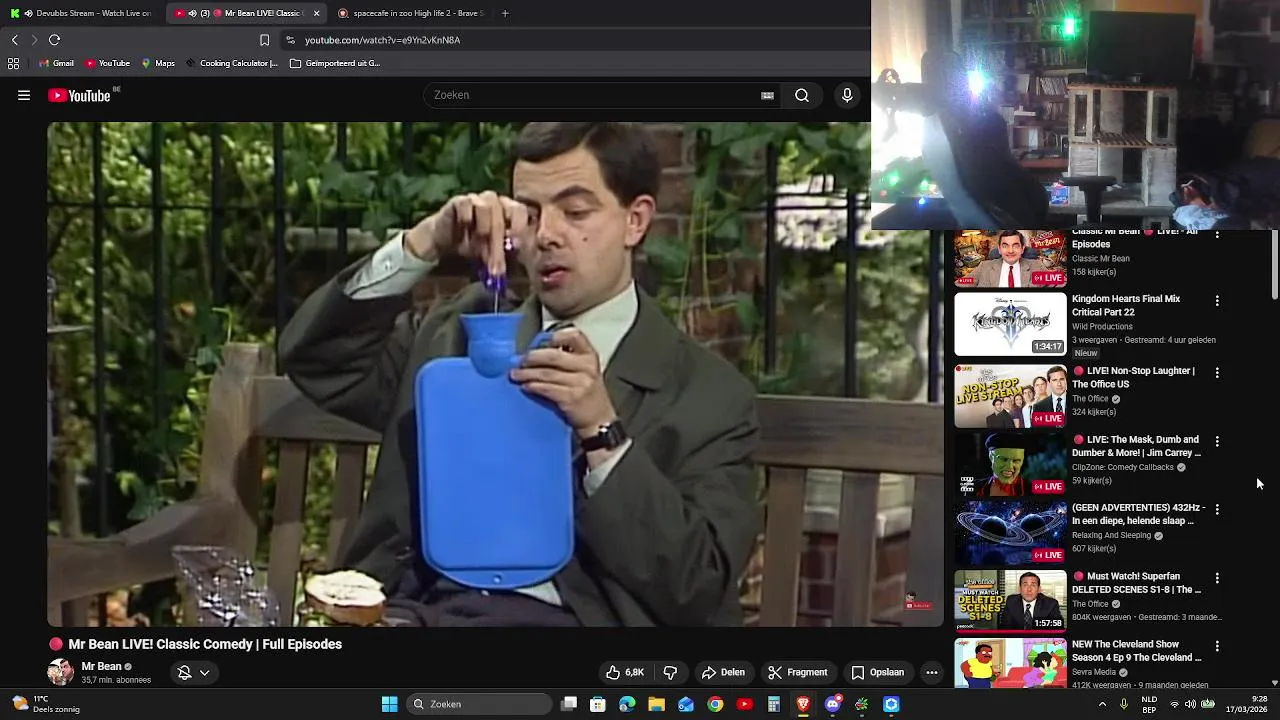Open the Mr Bean channel avatar

(x=61, y=672)
